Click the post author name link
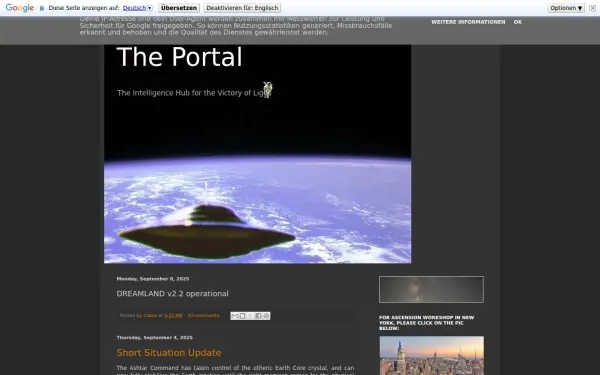The width and height of the screenshot is (600, 375). [150, 316]
